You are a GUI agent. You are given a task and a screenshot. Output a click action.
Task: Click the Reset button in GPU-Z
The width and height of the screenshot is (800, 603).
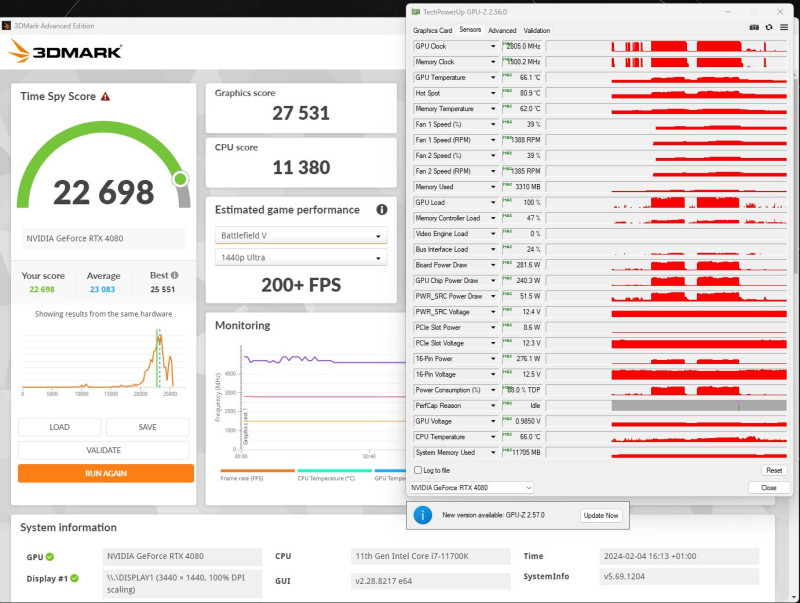point(774,470)
